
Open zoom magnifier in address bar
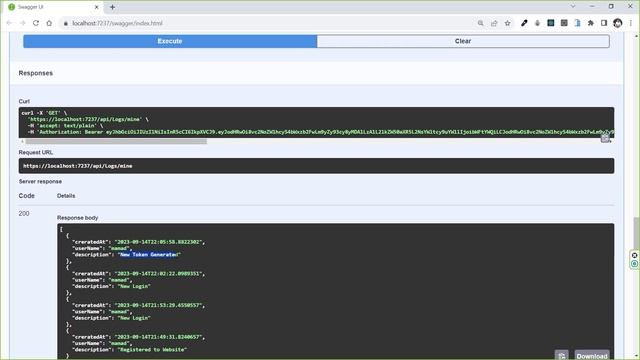480,23
